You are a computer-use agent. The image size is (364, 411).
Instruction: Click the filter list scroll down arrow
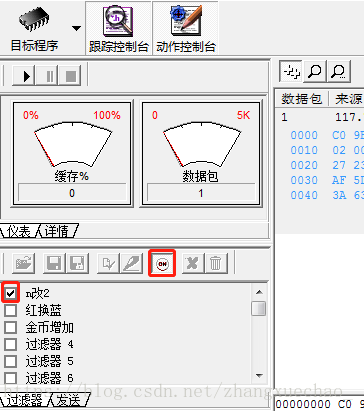259,376
